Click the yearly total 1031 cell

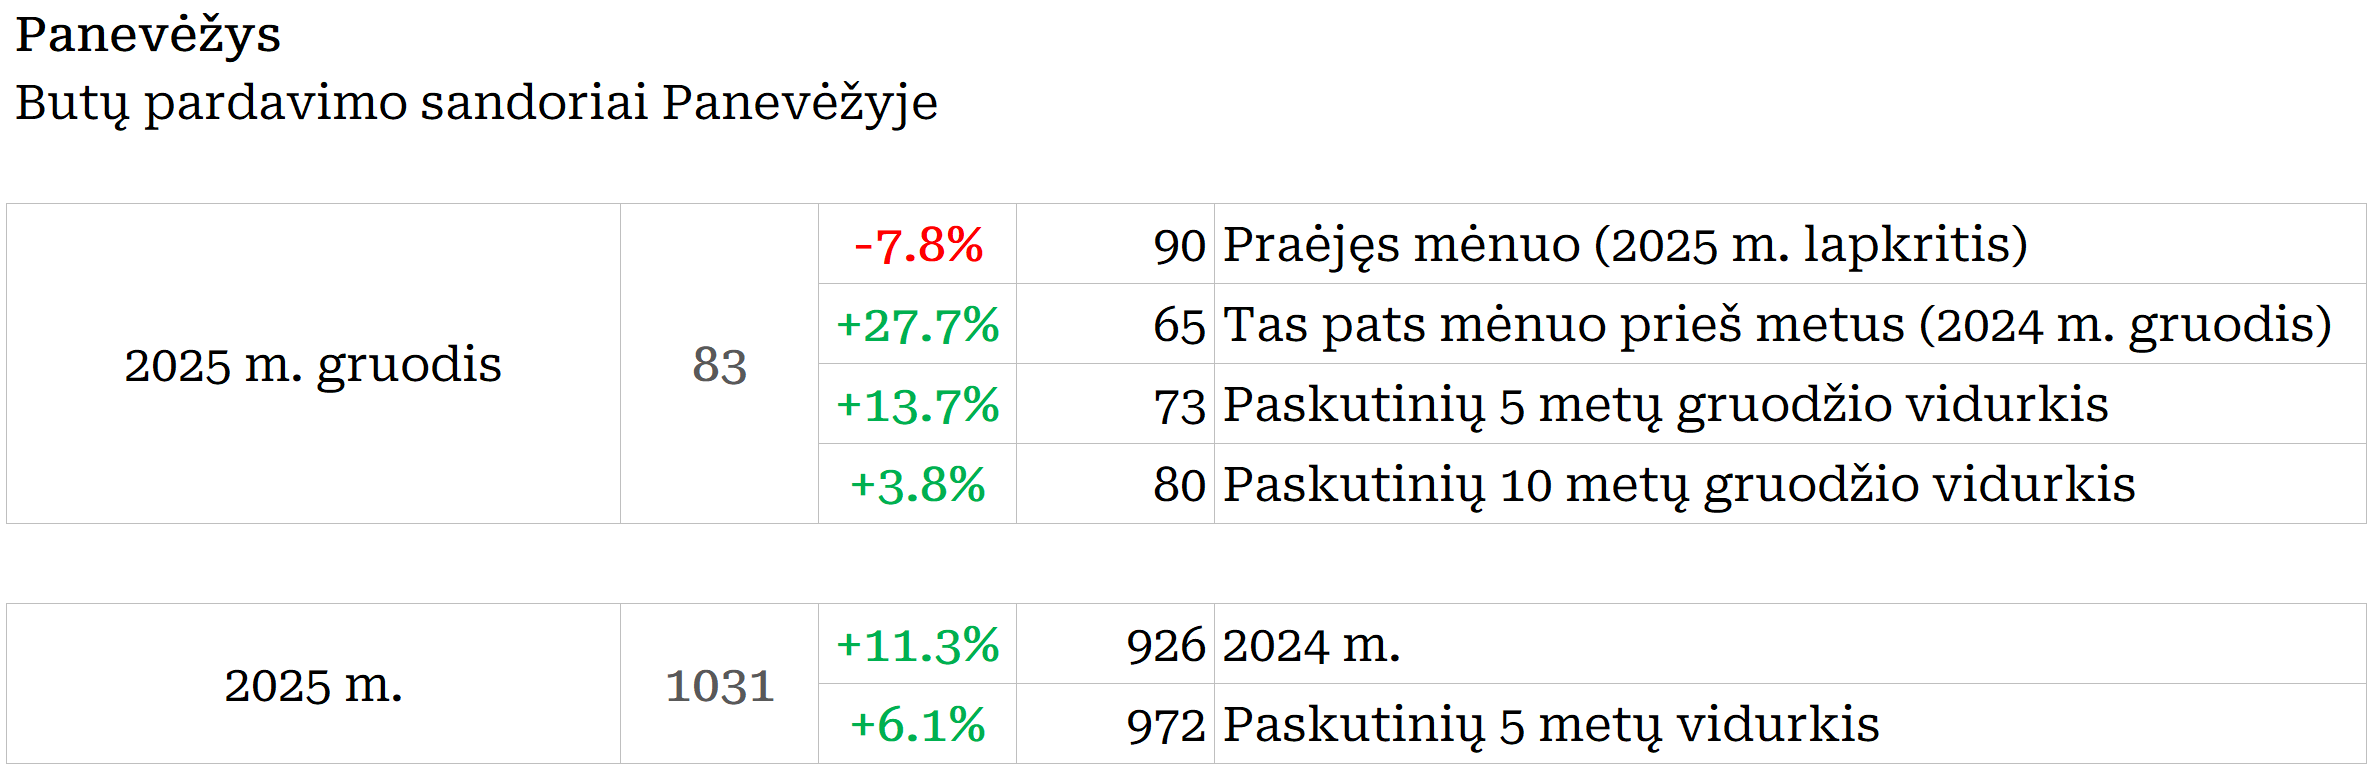tap(719, 685)
